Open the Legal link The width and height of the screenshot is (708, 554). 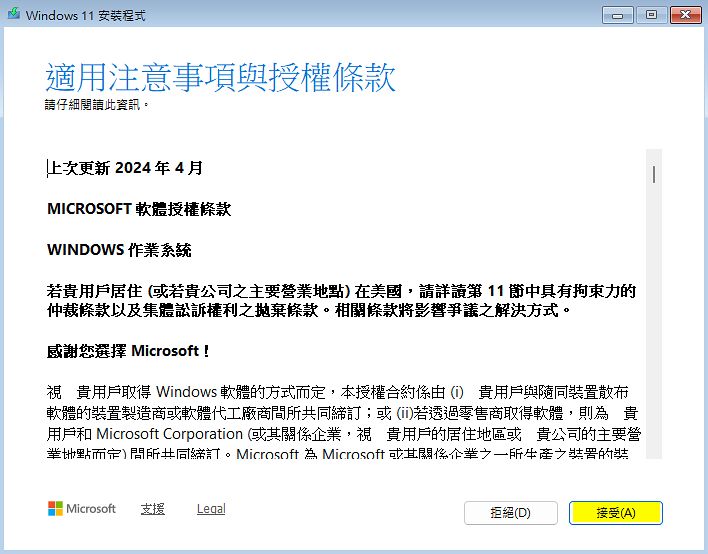[x=211, y=509]
